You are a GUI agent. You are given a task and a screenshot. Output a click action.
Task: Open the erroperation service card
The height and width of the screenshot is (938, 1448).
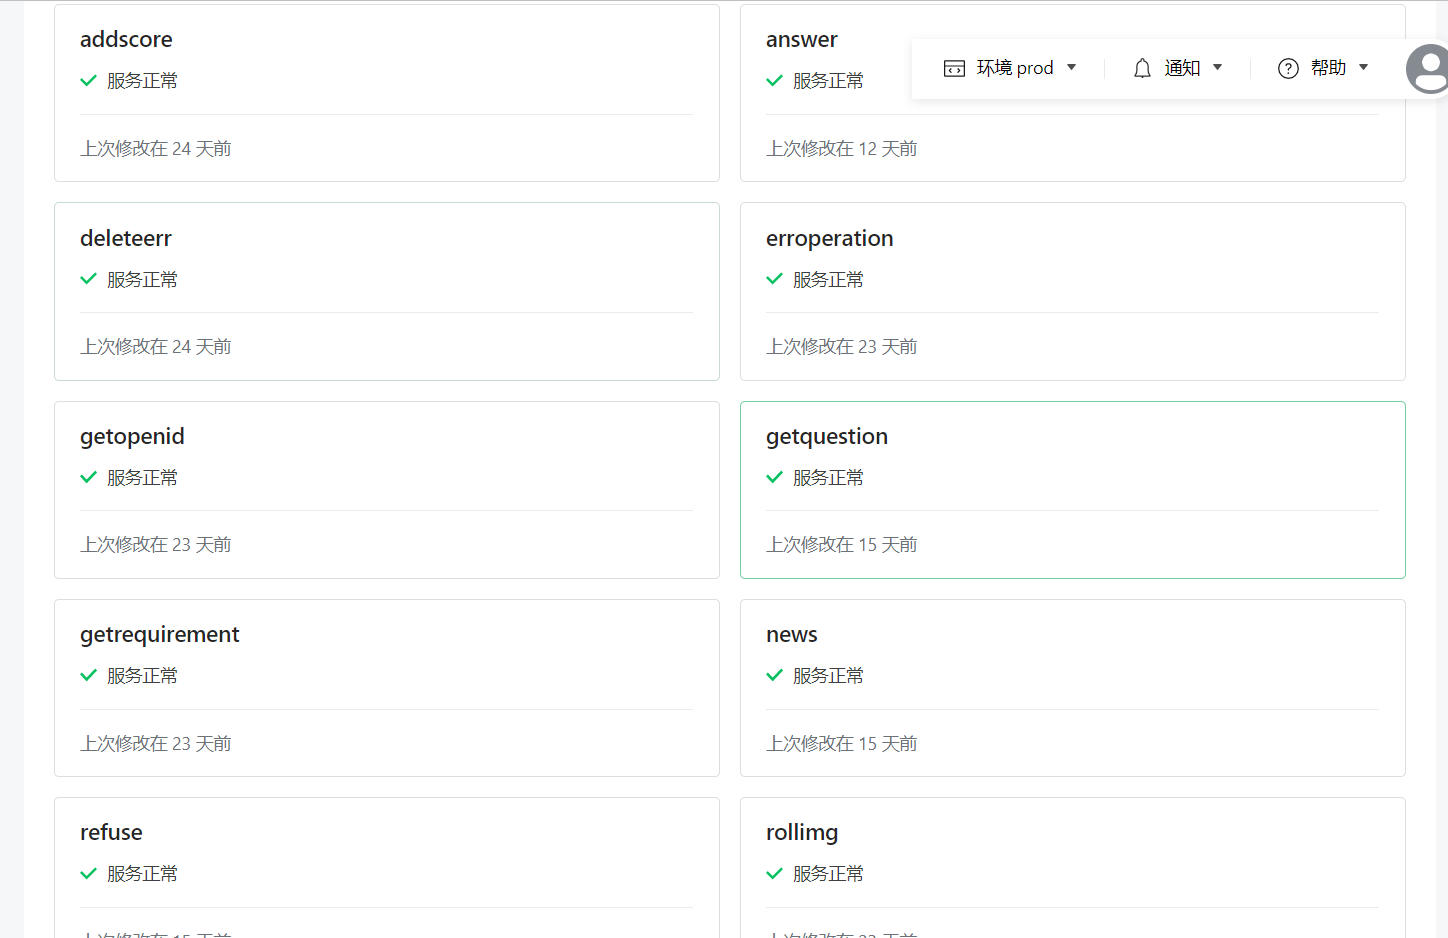pos(1073,291)
